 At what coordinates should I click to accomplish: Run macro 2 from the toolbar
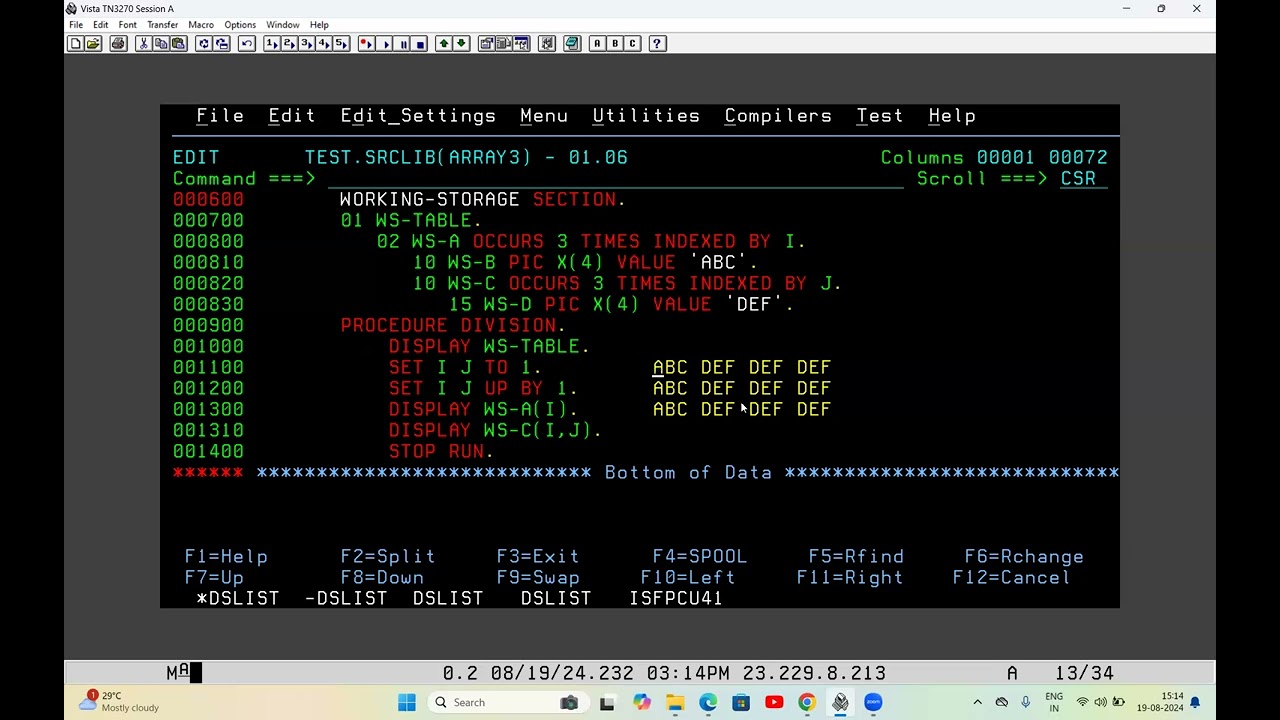tap(289, 44)
